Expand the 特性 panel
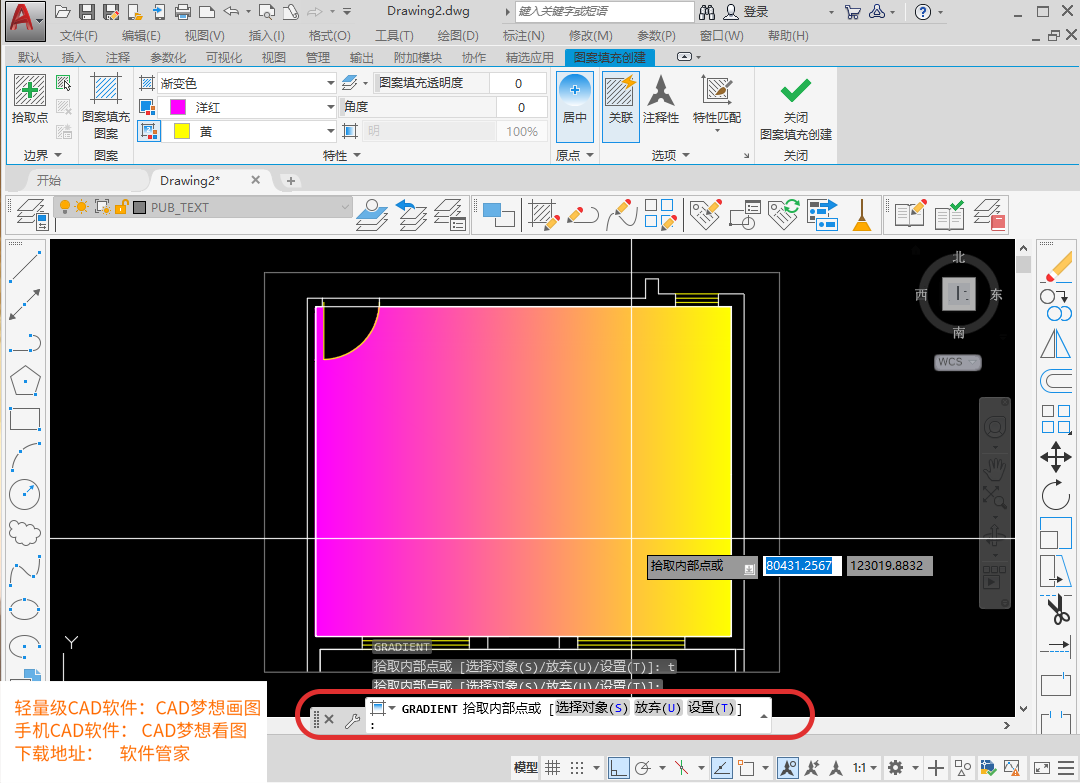The height and width of the screenshot is (783, 1080). pos(342,155)
